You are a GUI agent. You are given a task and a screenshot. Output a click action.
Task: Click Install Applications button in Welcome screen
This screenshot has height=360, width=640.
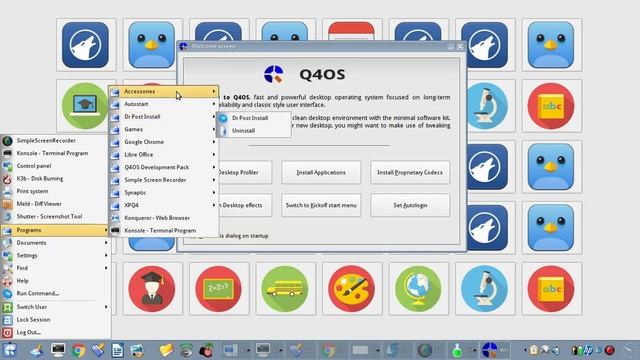pos(321,172)
